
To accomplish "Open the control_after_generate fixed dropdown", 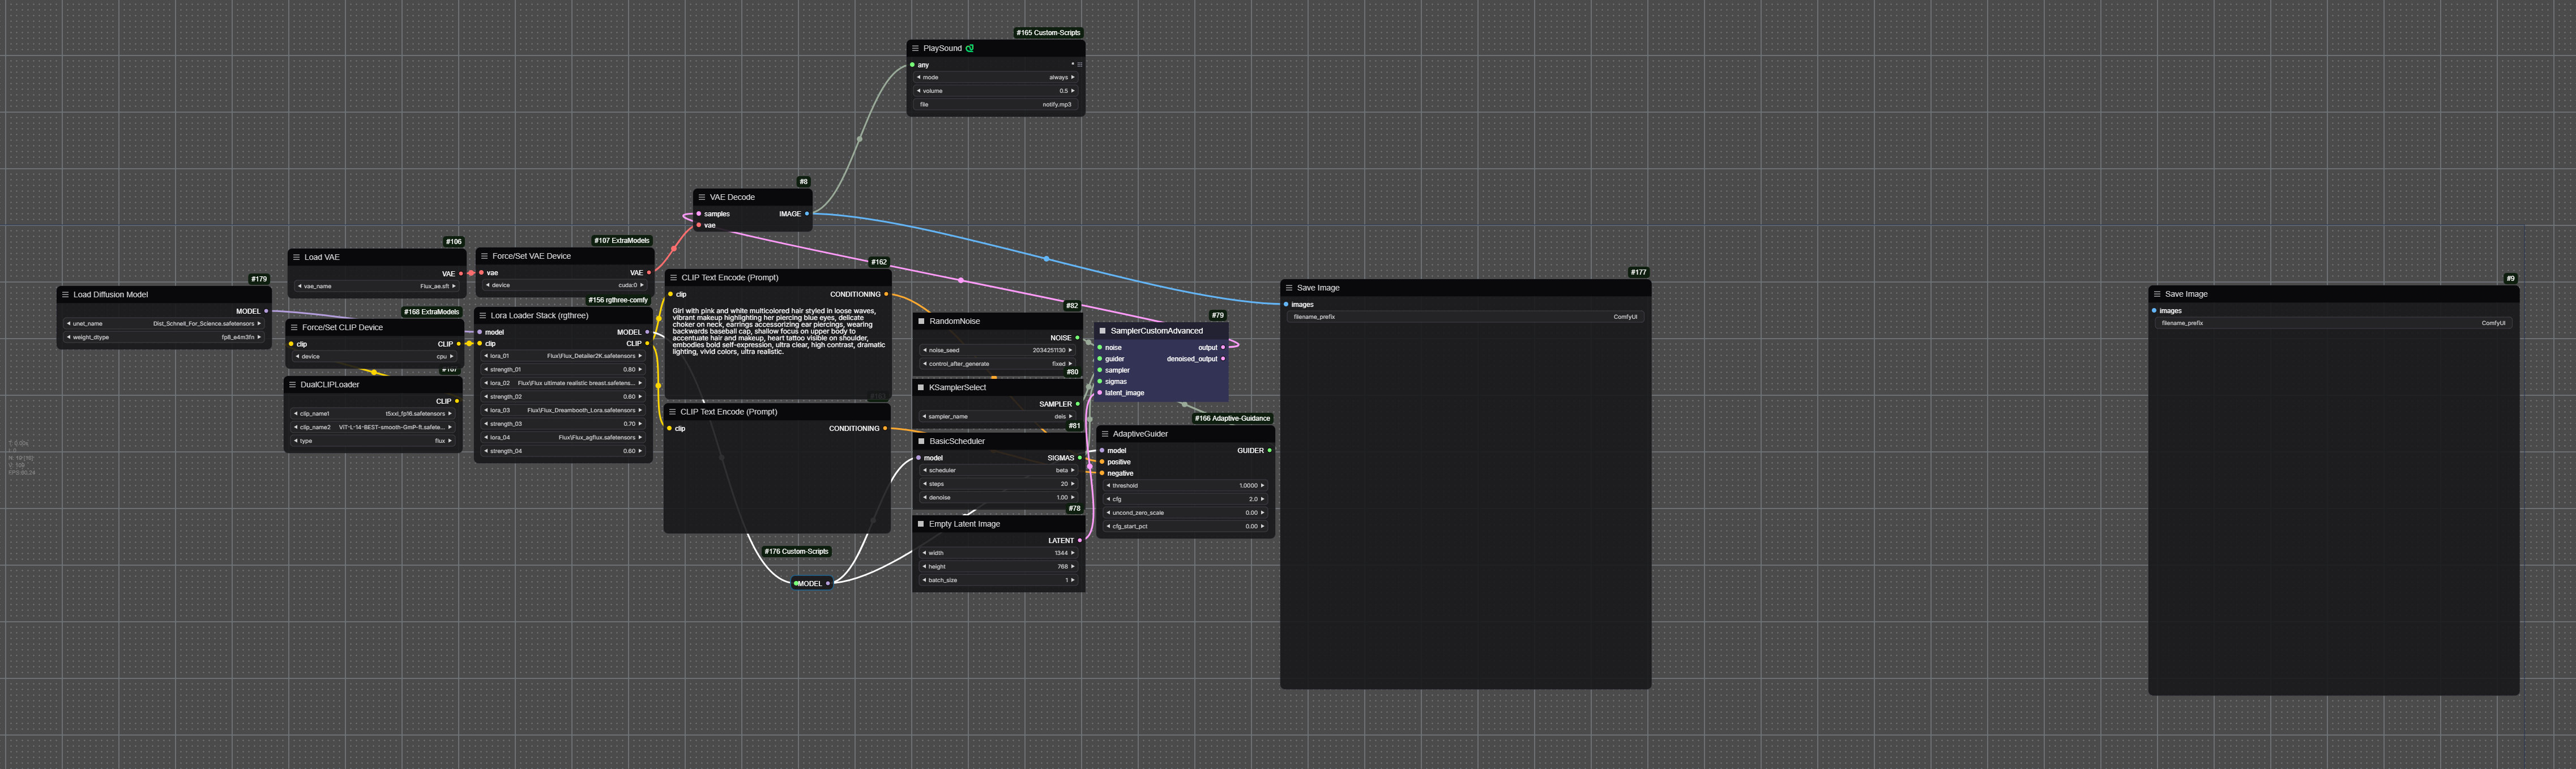I will (x=998, y=364).
